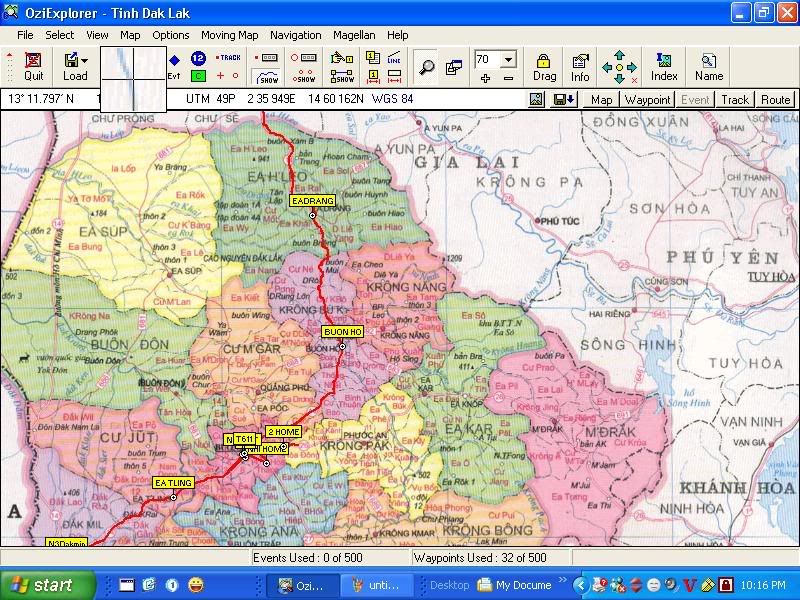This screenshot has height=600, width=800.
Task: Click the small red X near arrows
Action: click(x=634, y=81)
